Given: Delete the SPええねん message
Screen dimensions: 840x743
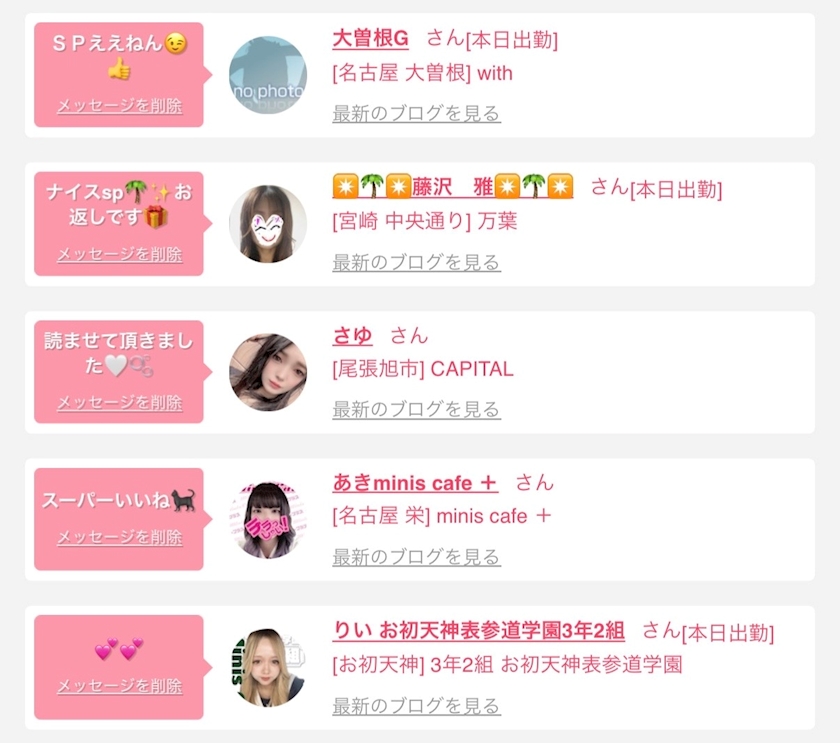Looking at the screenshot, I should (x=119, y=106).
